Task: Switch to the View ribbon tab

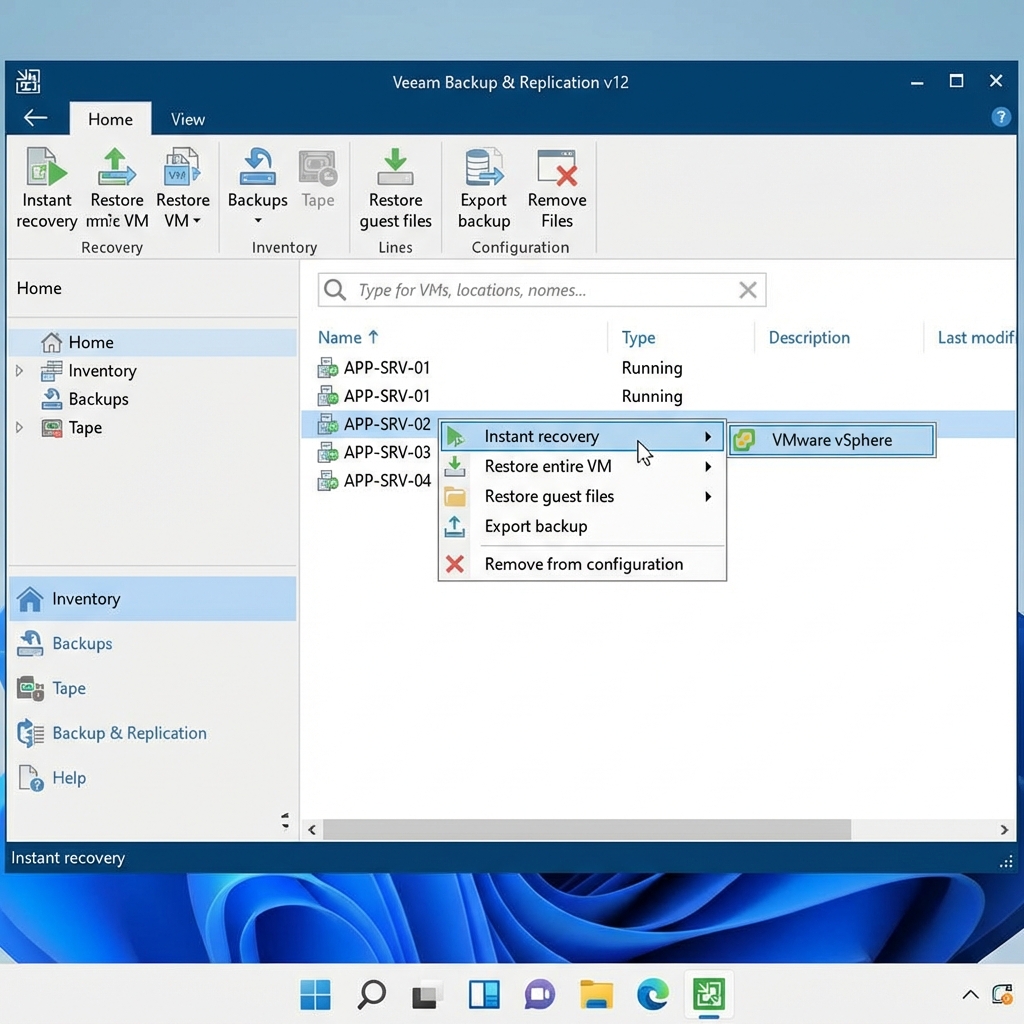Action: point(187,119)
